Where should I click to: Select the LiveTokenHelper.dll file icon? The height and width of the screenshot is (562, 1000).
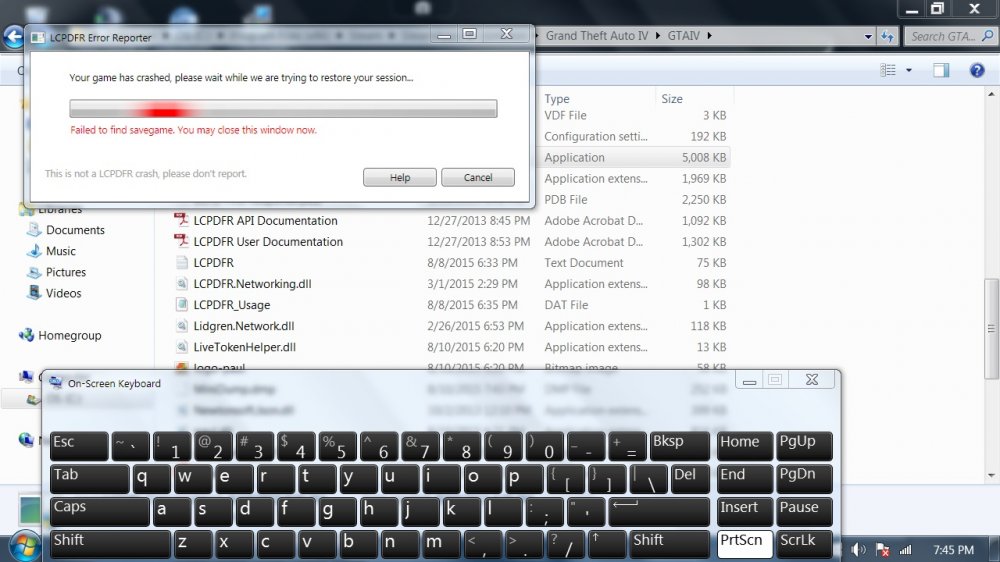tap(182, 346)
